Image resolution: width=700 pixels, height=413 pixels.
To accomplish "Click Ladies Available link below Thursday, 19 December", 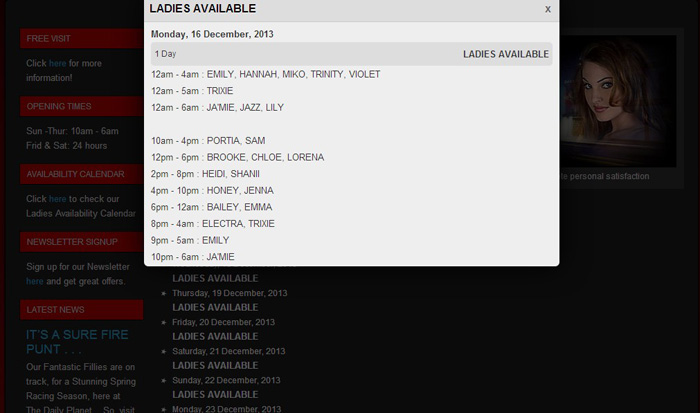I will (215, 307).
